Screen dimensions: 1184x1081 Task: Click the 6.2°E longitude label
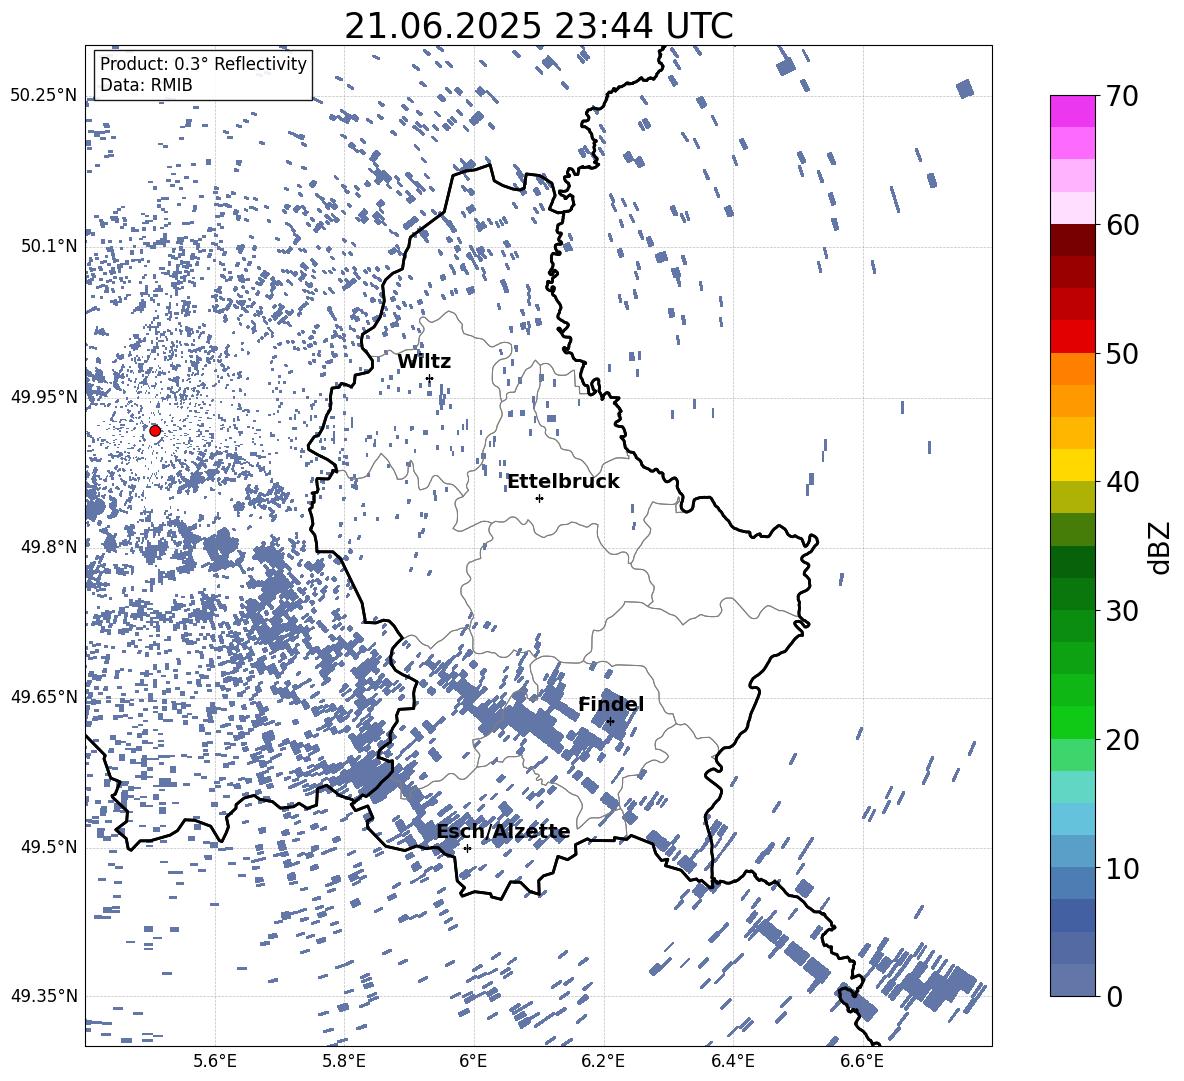tap(603, 1061)
